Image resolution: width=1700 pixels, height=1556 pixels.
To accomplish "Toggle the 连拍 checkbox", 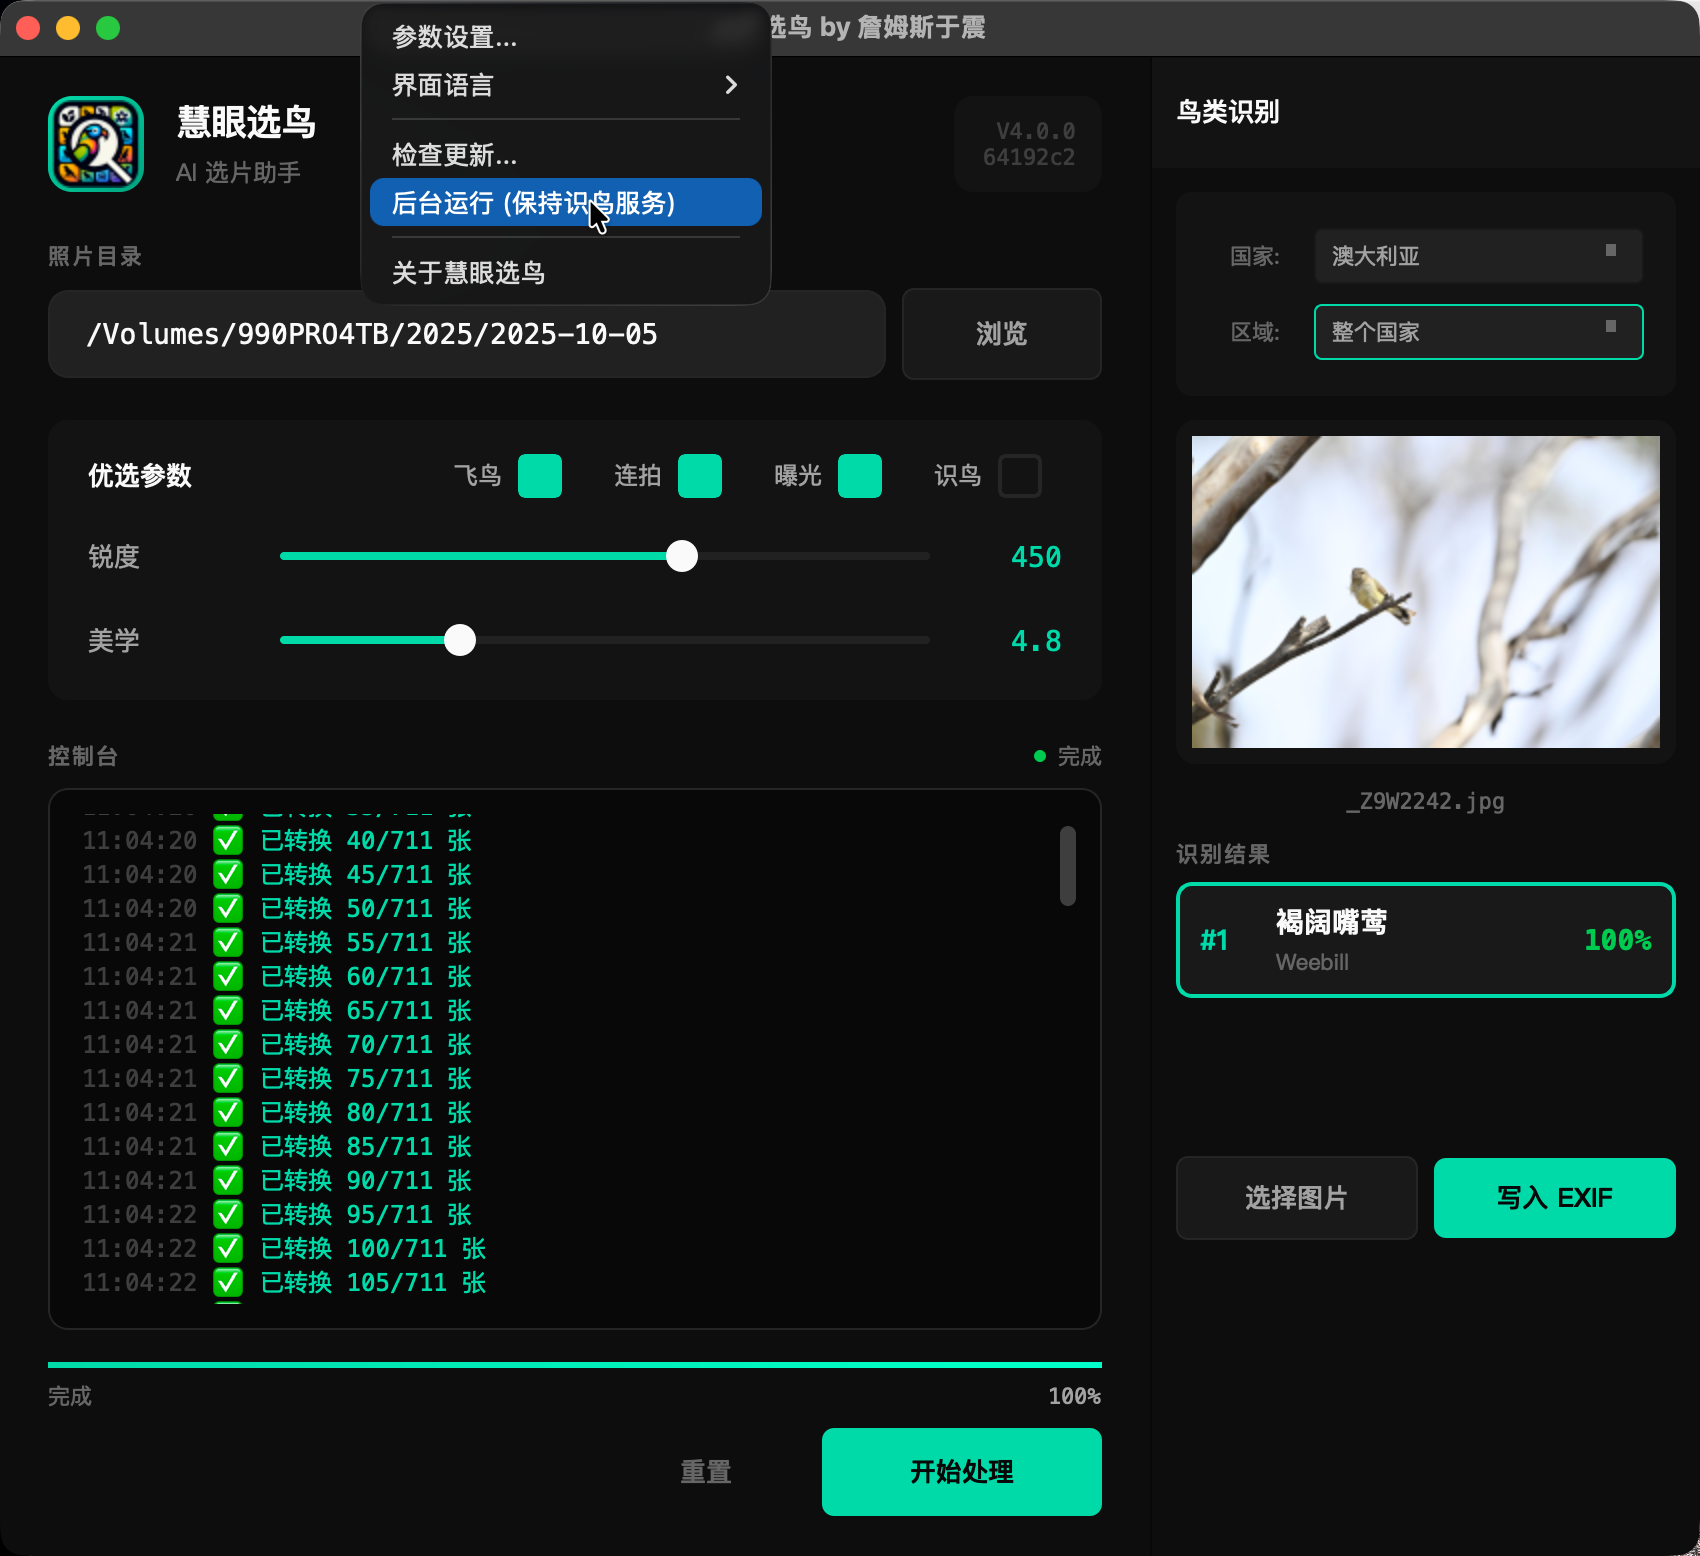I will coord(700,476).
